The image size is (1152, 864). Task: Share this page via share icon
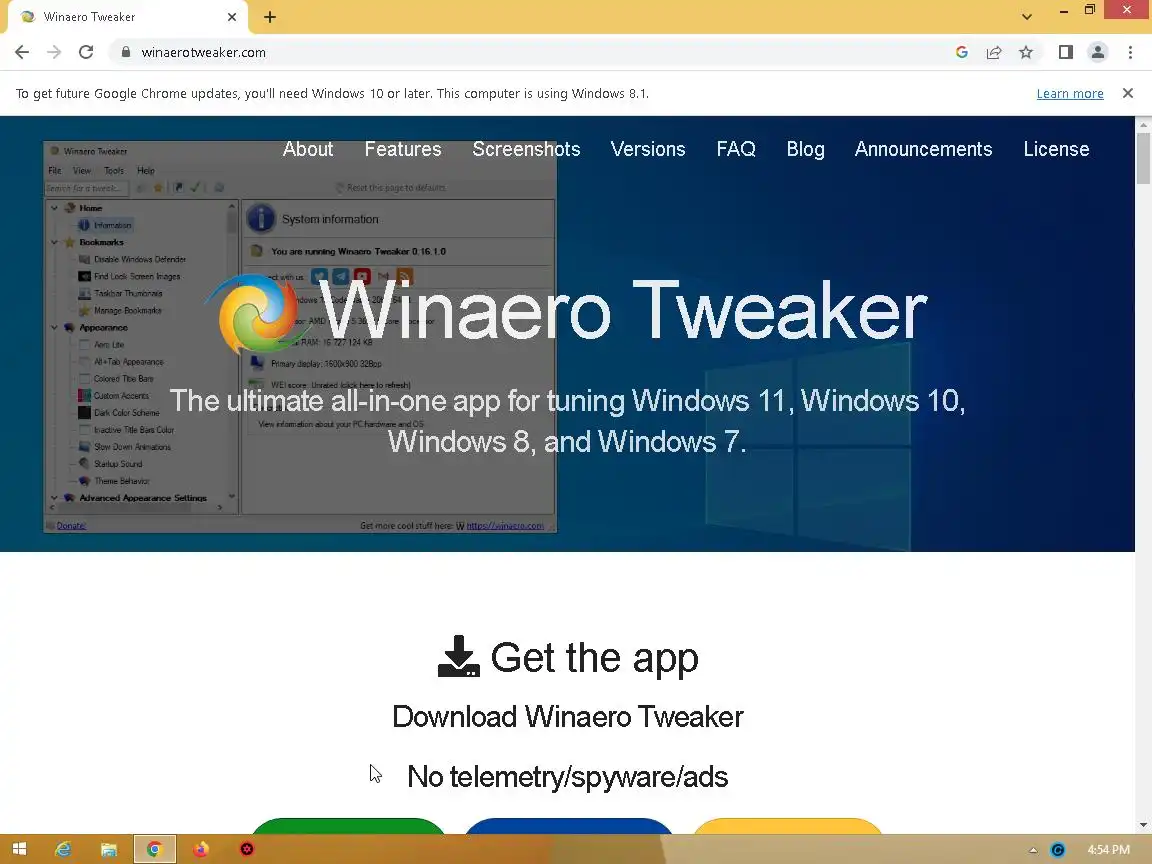[x=994, y=52]
